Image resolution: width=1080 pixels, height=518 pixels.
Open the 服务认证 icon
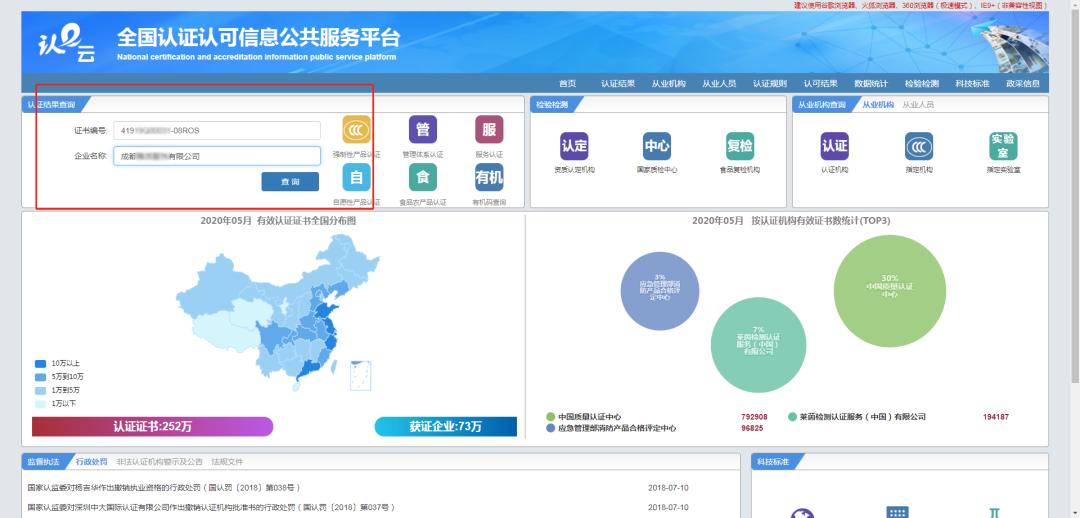[488, 131]
